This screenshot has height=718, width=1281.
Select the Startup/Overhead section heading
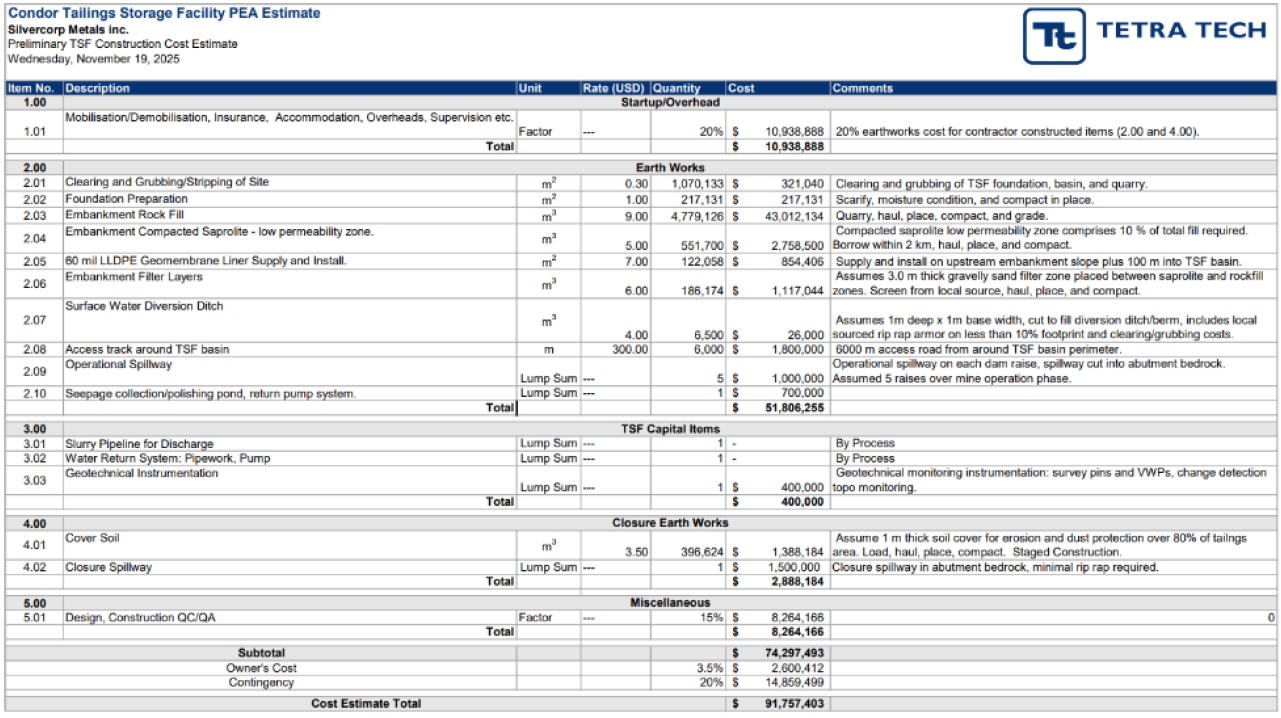(669, 102)
